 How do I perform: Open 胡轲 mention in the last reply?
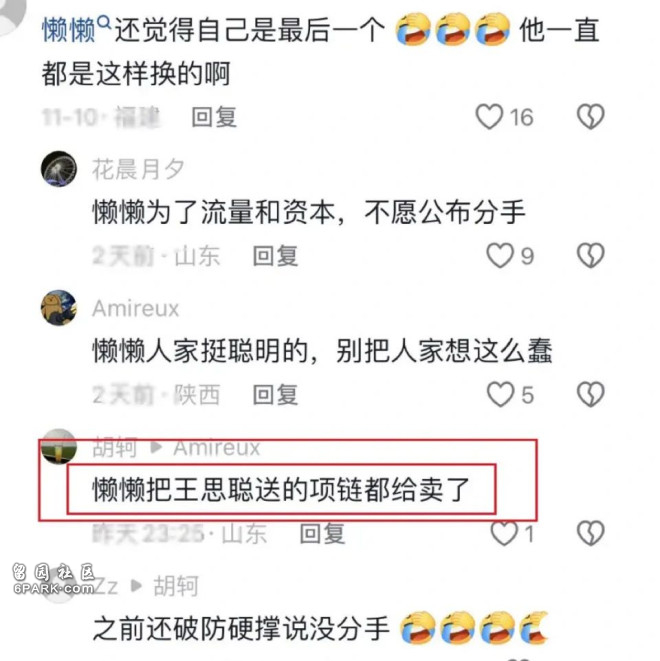pyautogui.click(x=176, y=586)
